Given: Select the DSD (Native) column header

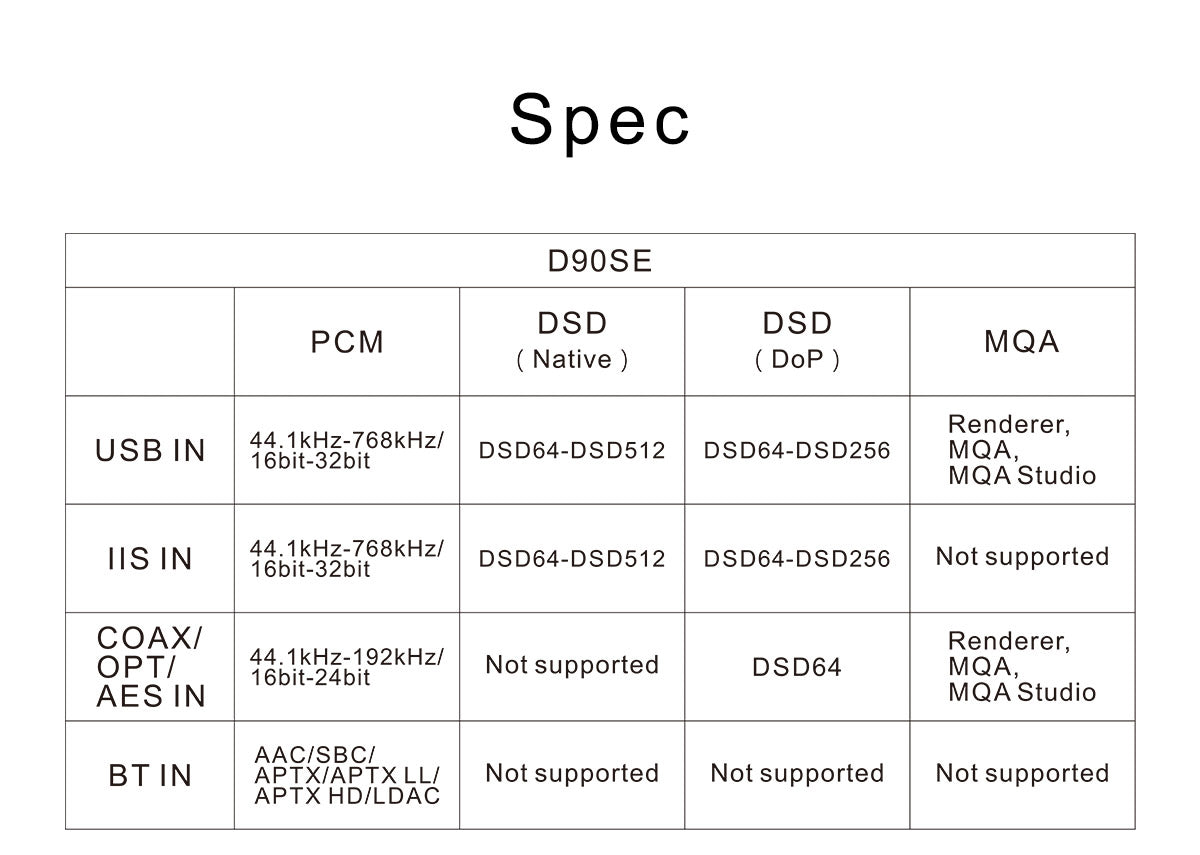Looking at the screenshot, I should click(x=572, y=341).
